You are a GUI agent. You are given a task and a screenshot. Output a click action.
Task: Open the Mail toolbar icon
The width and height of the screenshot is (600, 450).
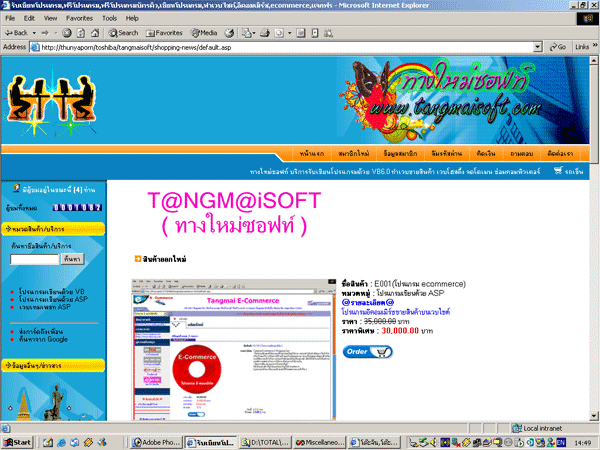point(248,33)
